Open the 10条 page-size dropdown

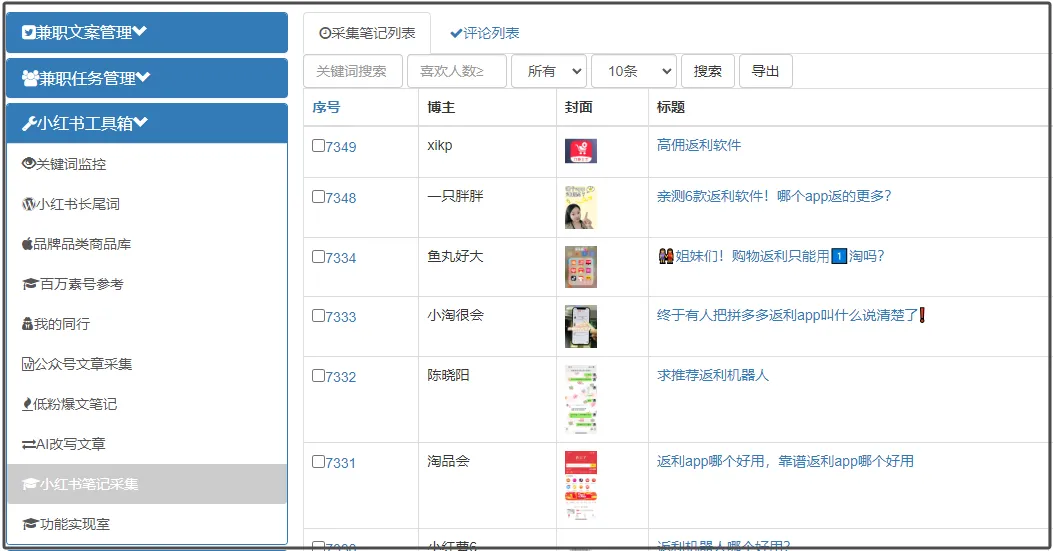(634, 71)
